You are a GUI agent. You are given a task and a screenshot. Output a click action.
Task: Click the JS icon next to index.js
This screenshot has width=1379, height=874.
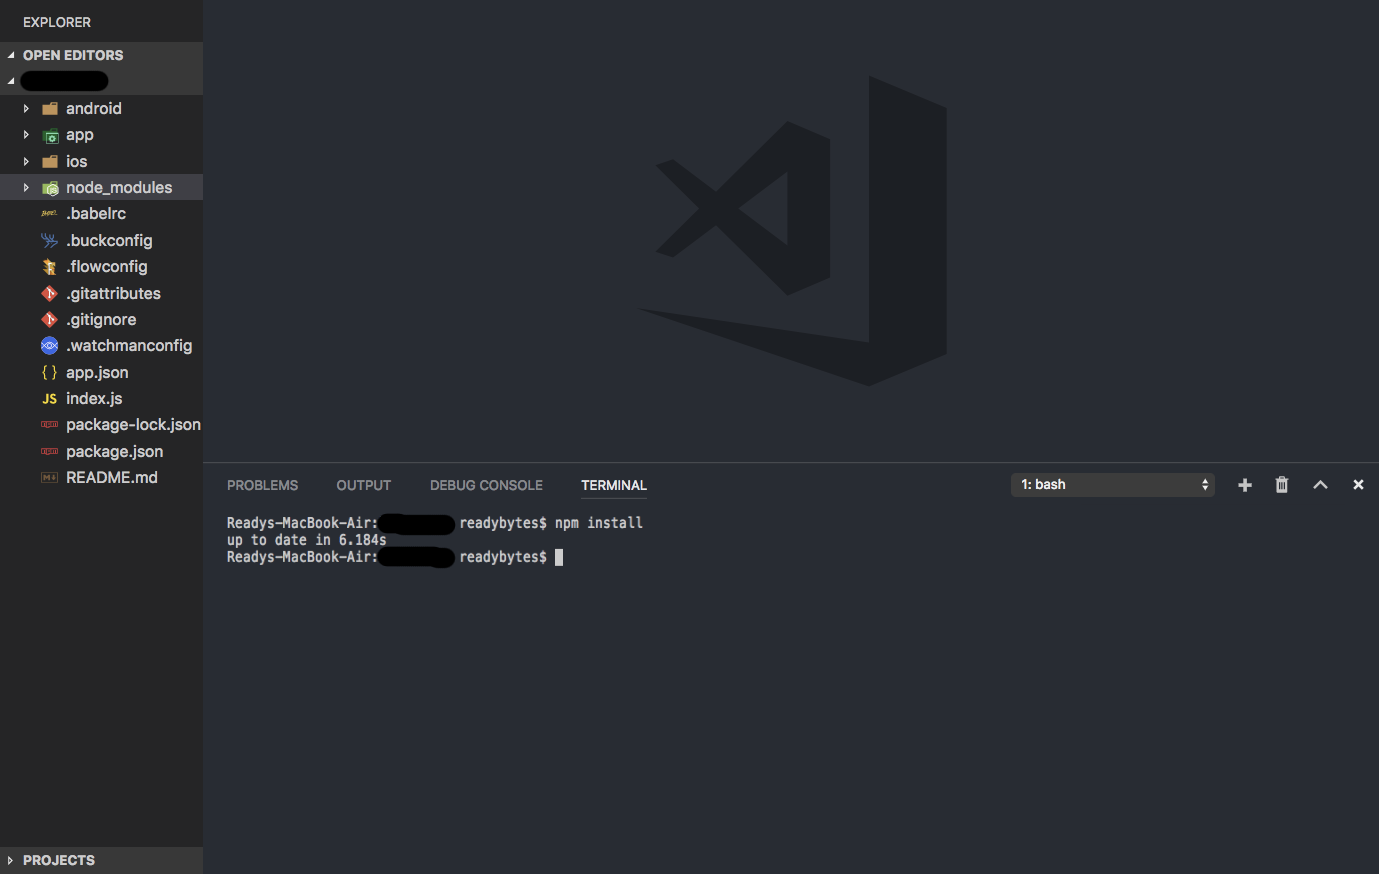48,398
